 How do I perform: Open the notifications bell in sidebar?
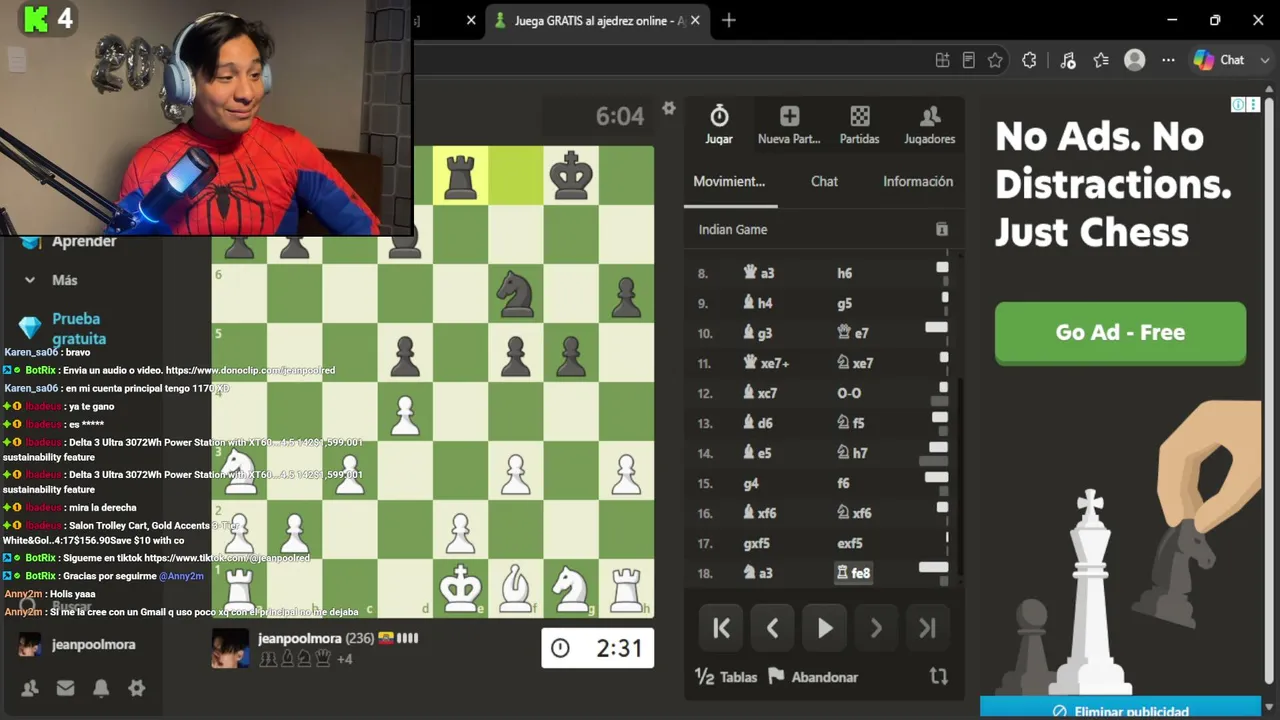tap(101, 688)
